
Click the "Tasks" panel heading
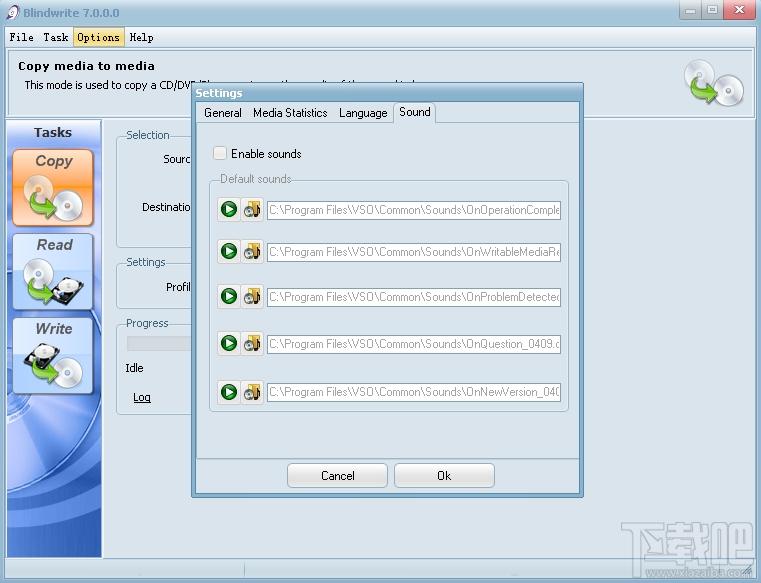click(53, 132)
